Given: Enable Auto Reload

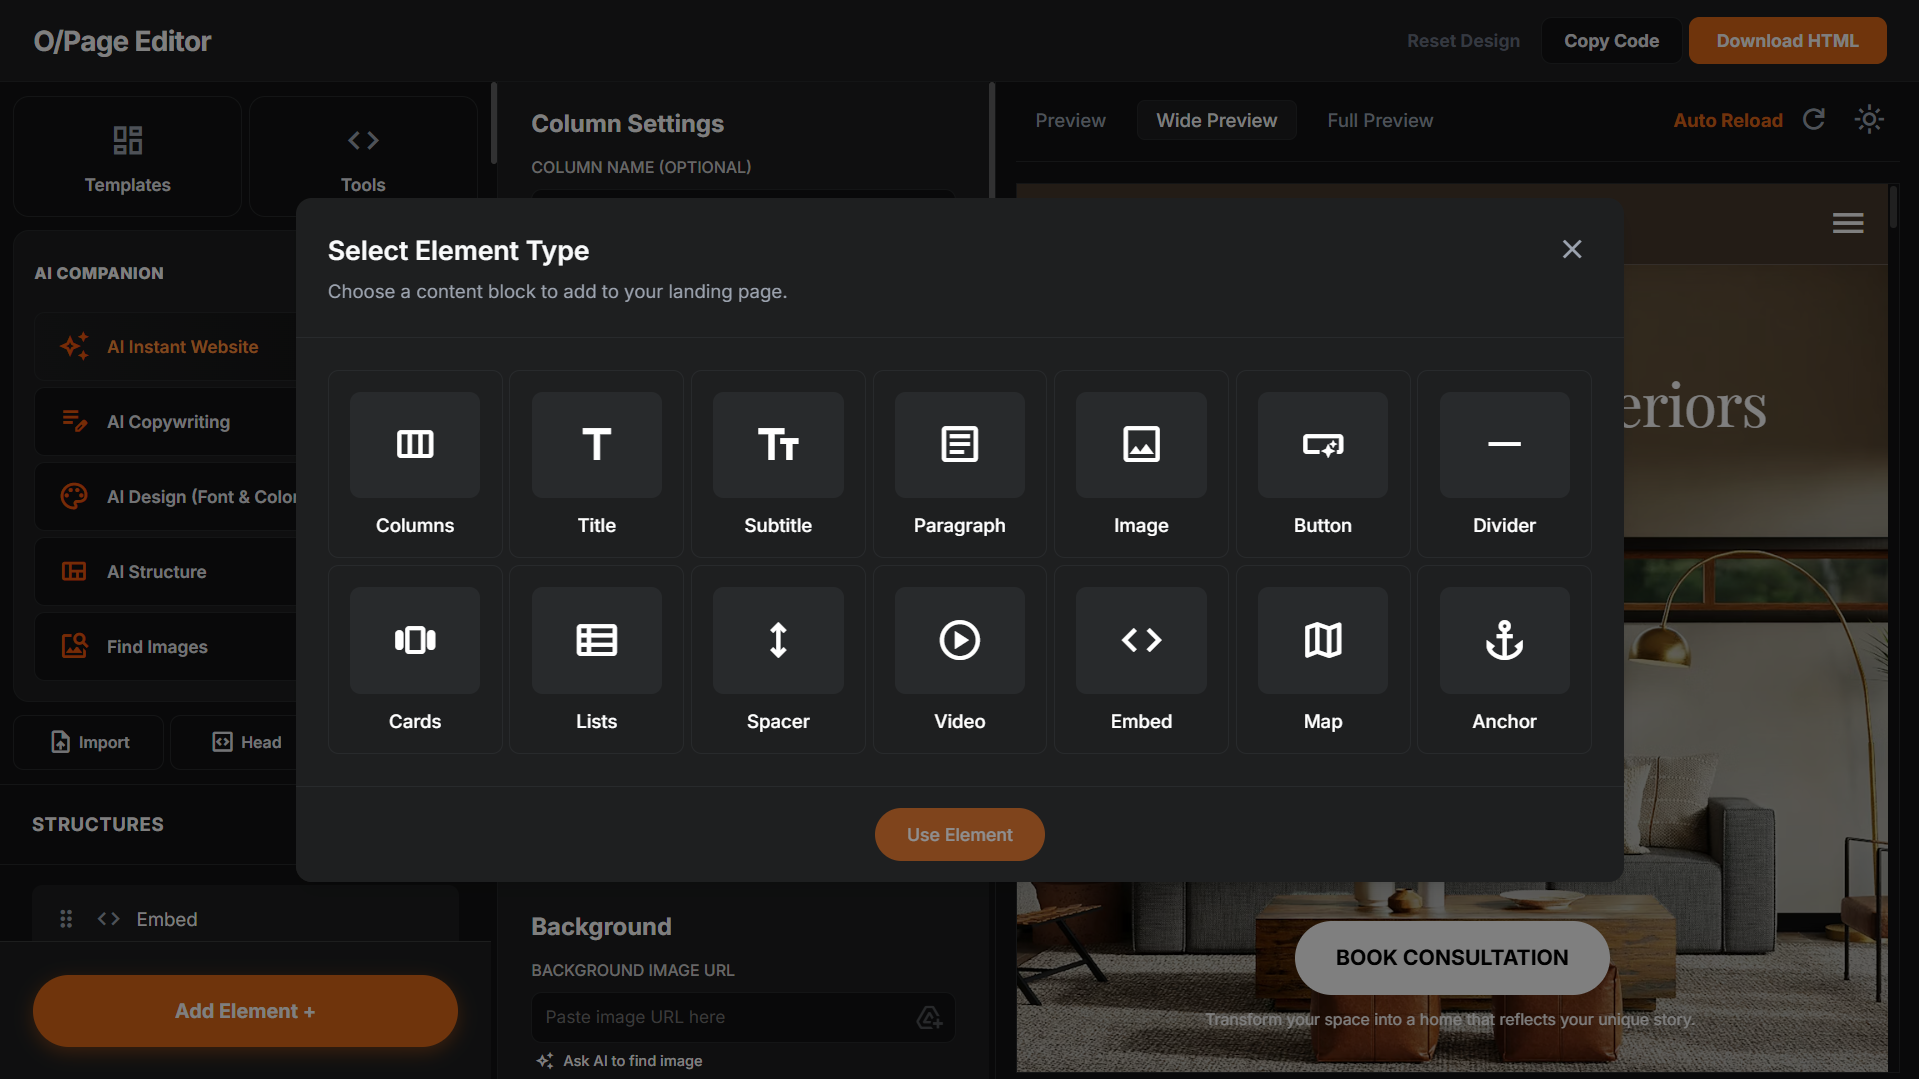Looking at the screenshot, I should 1728,119.
